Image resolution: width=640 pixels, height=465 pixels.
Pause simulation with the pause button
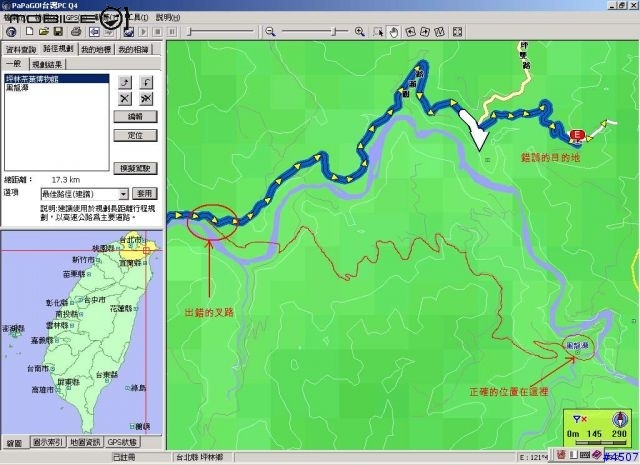pos(172,31)
